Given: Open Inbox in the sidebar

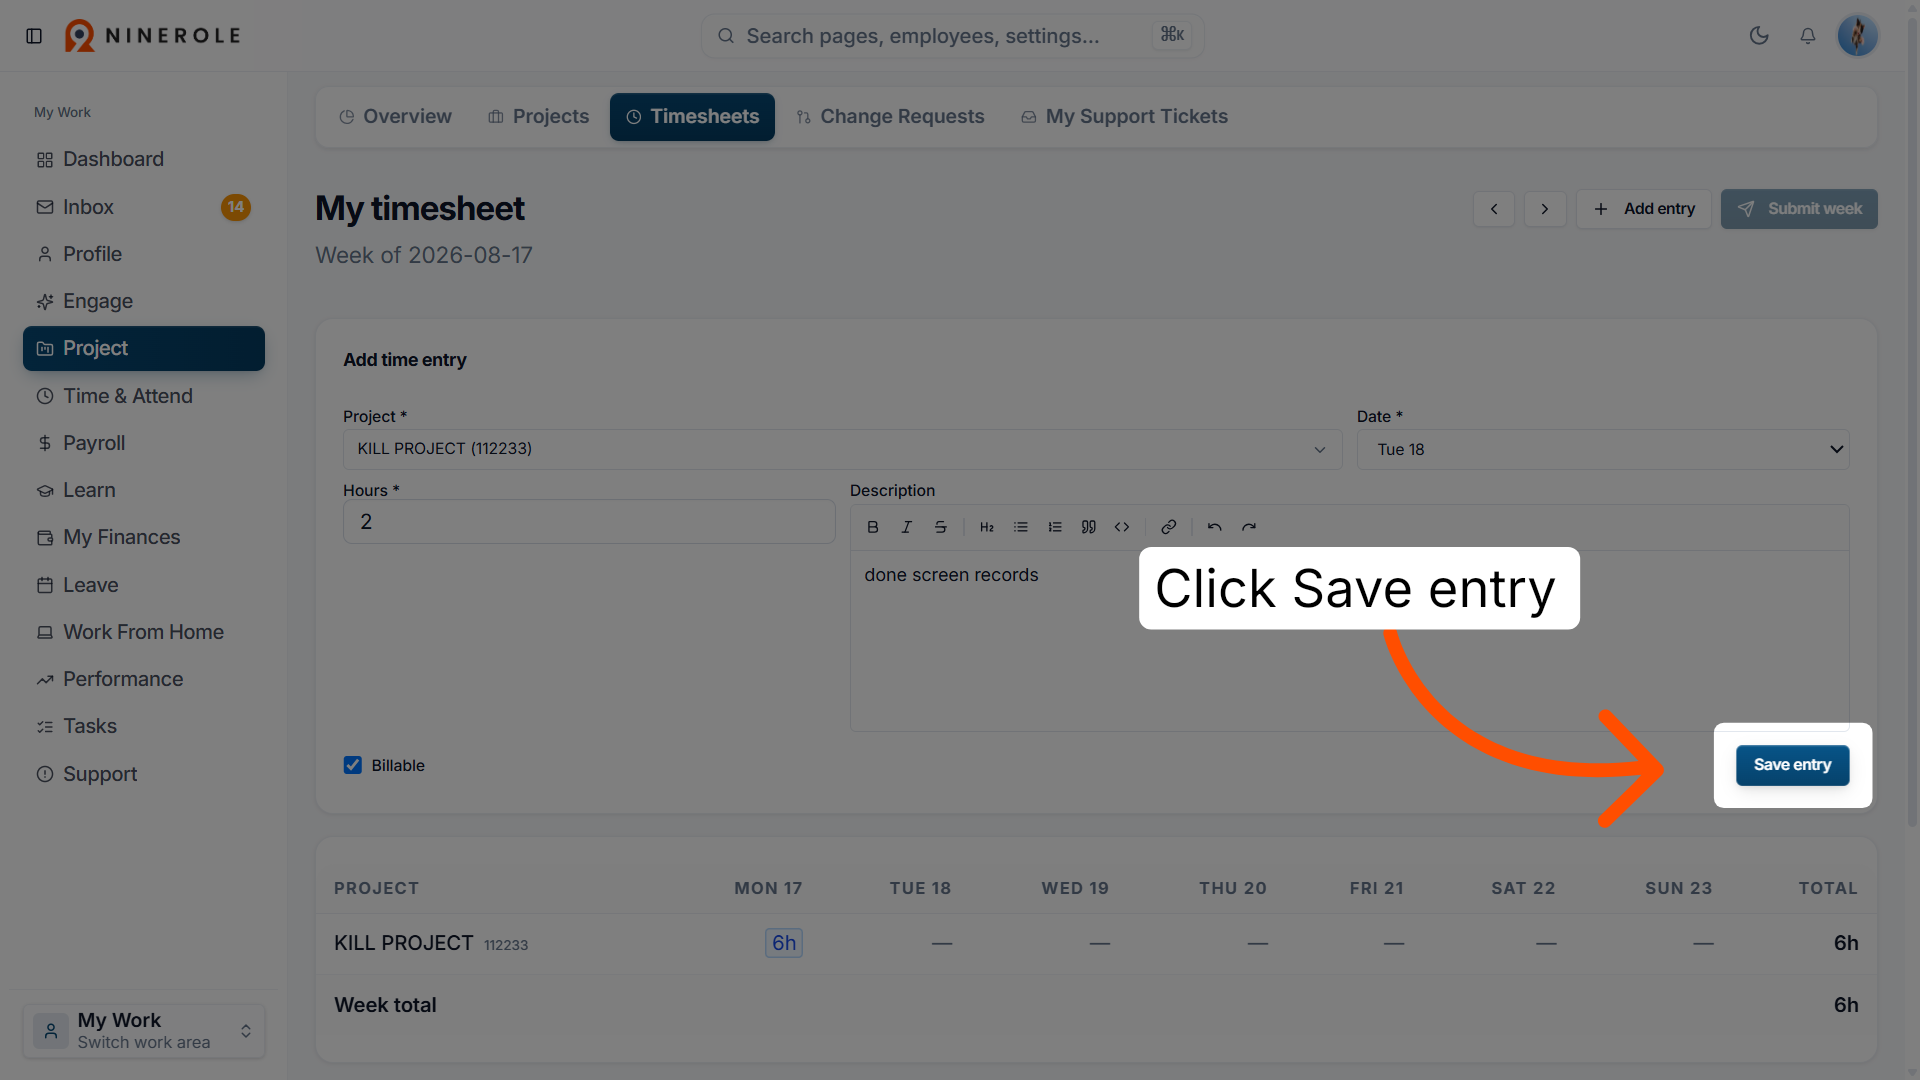Looking at the screenshot, I should coord(144,207).
